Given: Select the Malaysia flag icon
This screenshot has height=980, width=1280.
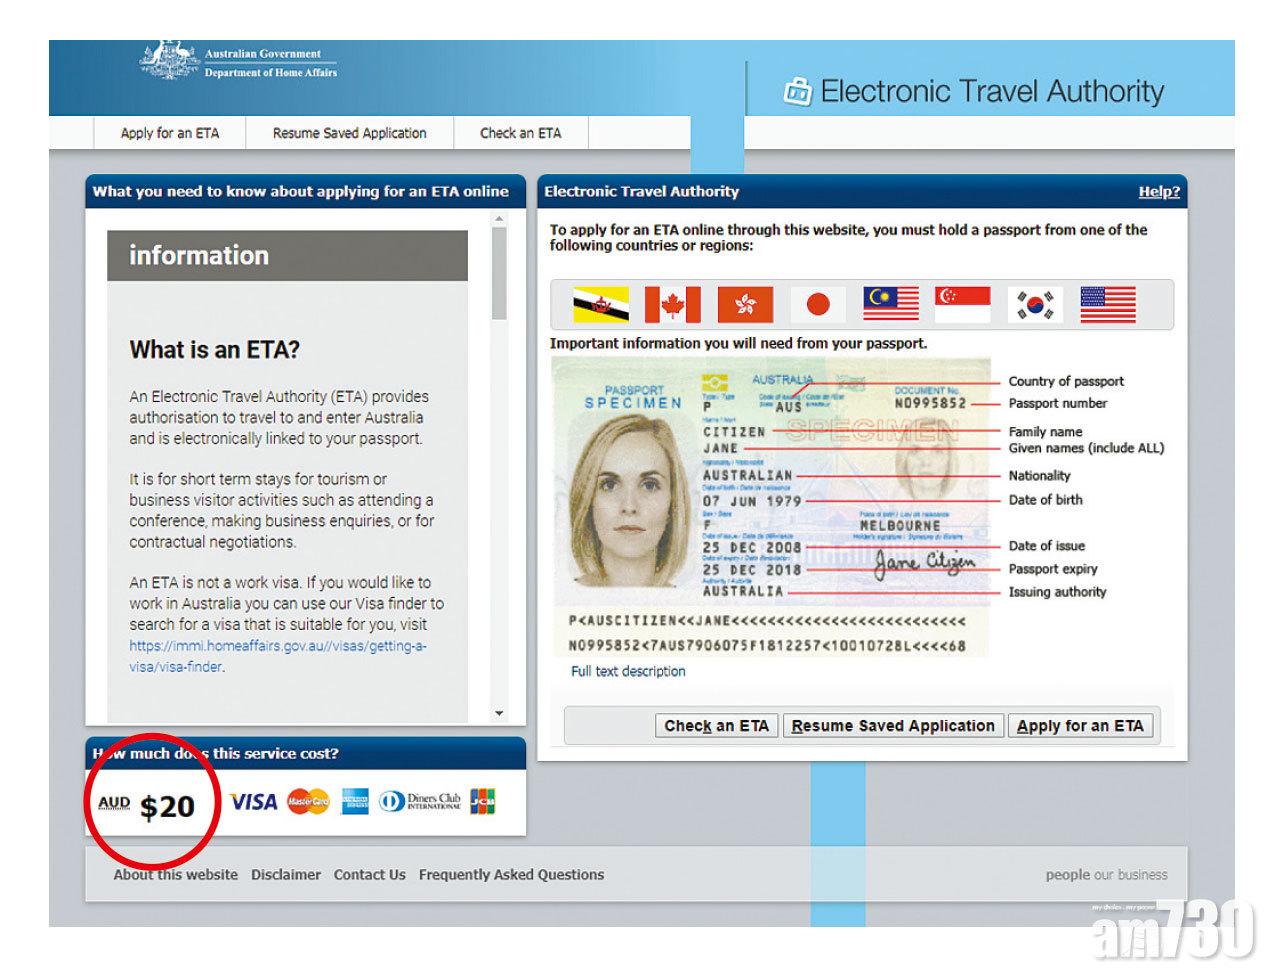Looking at the screenshot, I should 890,305.
